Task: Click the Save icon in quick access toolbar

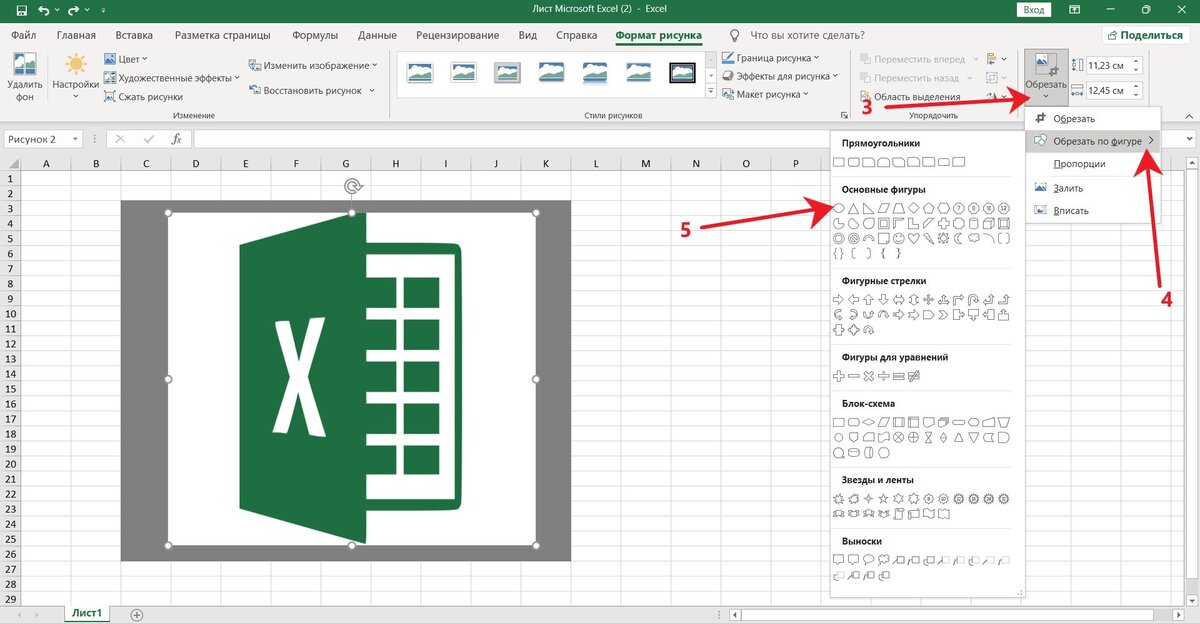Action: 22,10
